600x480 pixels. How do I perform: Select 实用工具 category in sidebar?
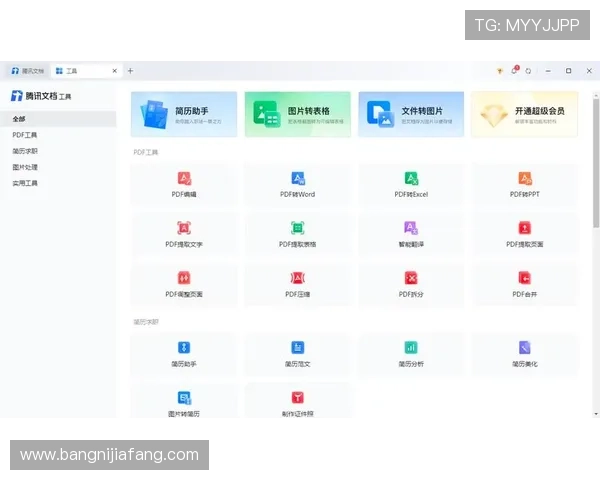pos(58,183)
